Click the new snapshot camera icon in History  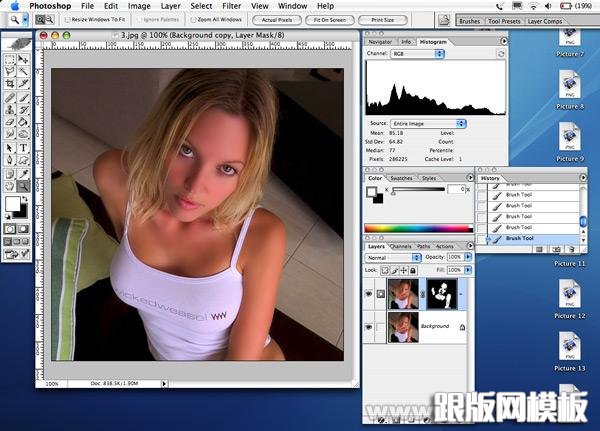point(556,250)
